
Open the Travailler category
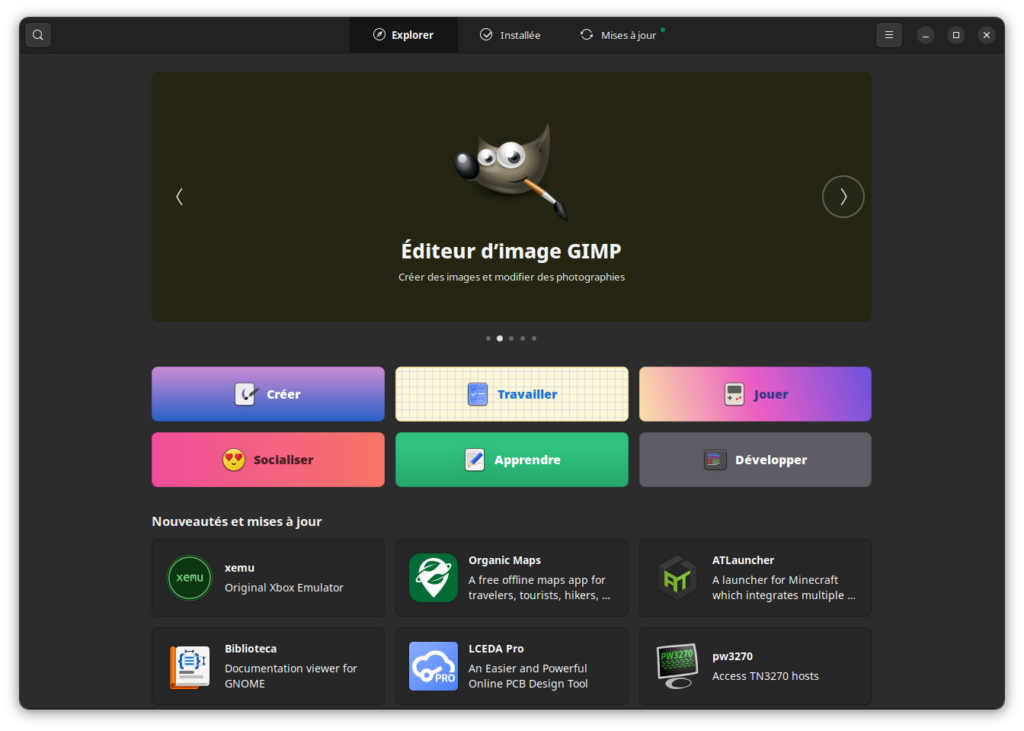point(511,394)
